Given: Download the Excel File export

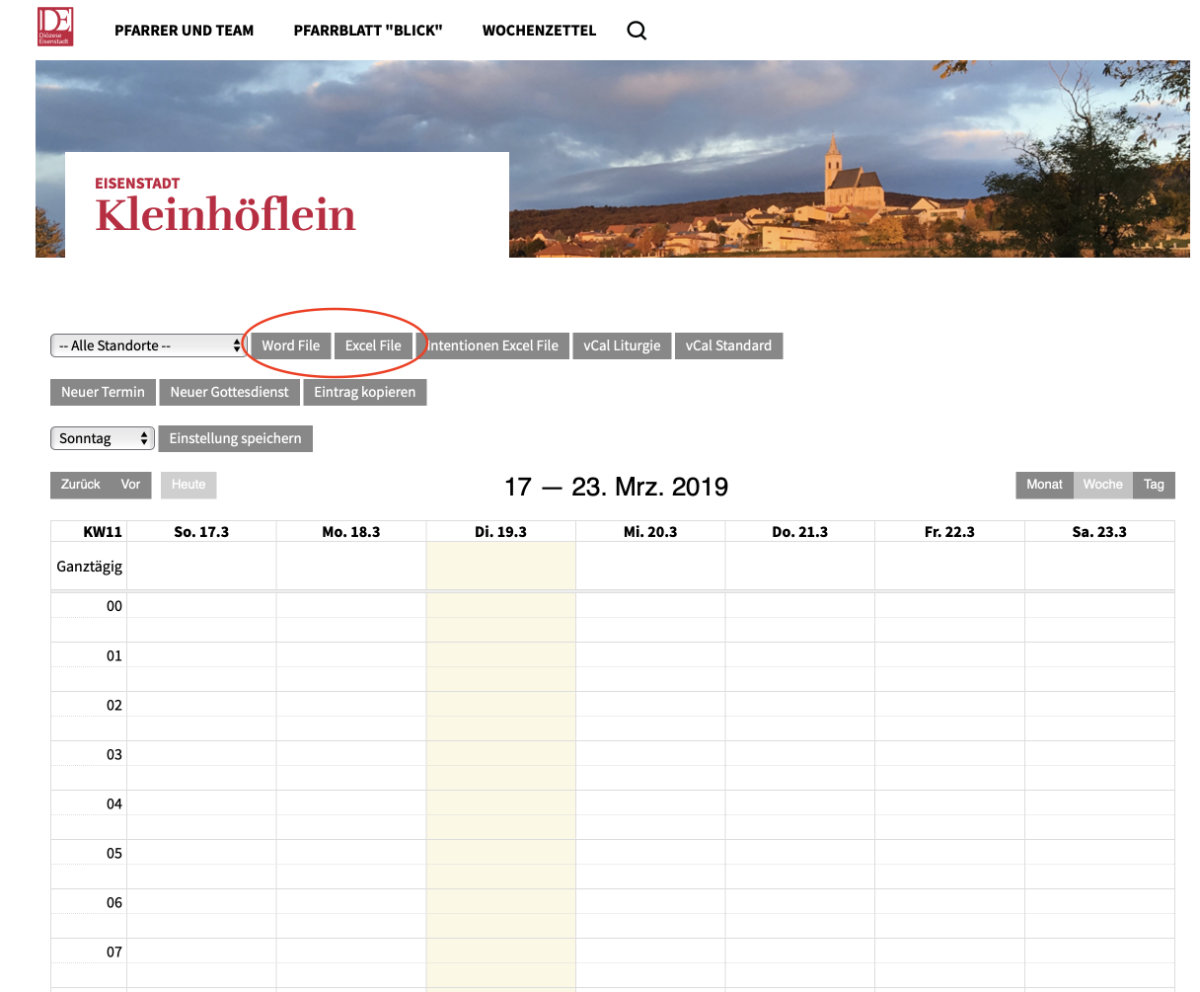Looking at the screenshot, I should (x=373, y=345).
